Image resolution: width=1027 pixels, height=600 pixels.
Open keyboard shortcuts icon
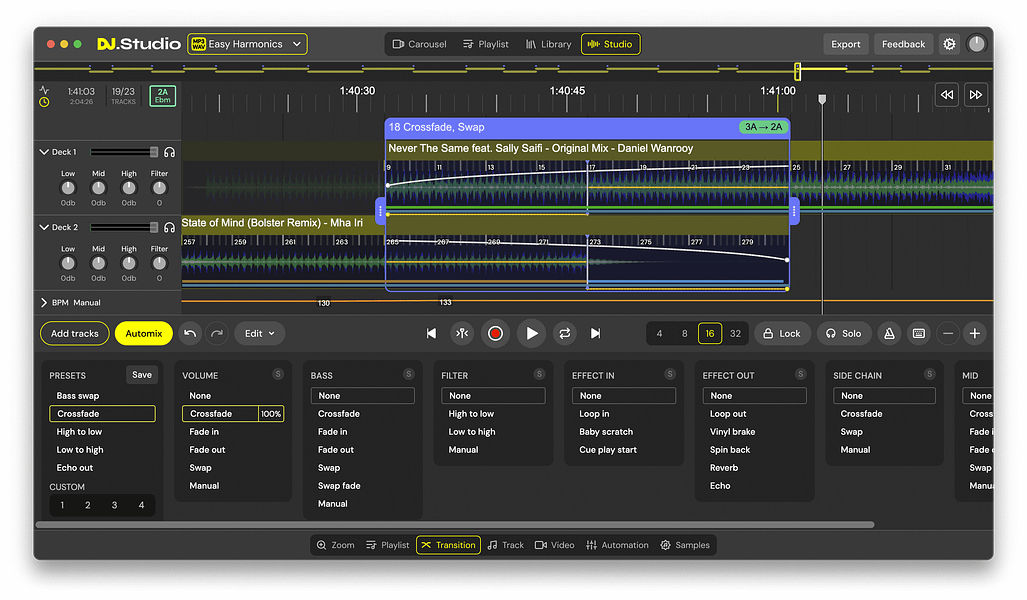tap(918, 333)
